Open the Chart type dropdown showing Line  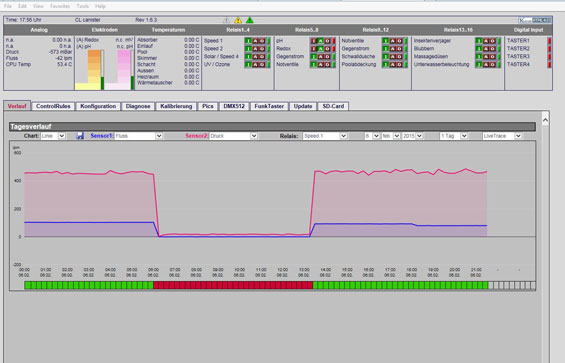[53, 136]
